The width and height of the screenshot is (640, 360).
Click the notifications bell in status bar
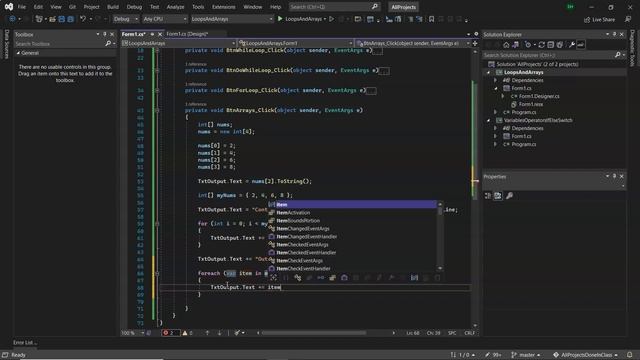(x=630, y=355)
